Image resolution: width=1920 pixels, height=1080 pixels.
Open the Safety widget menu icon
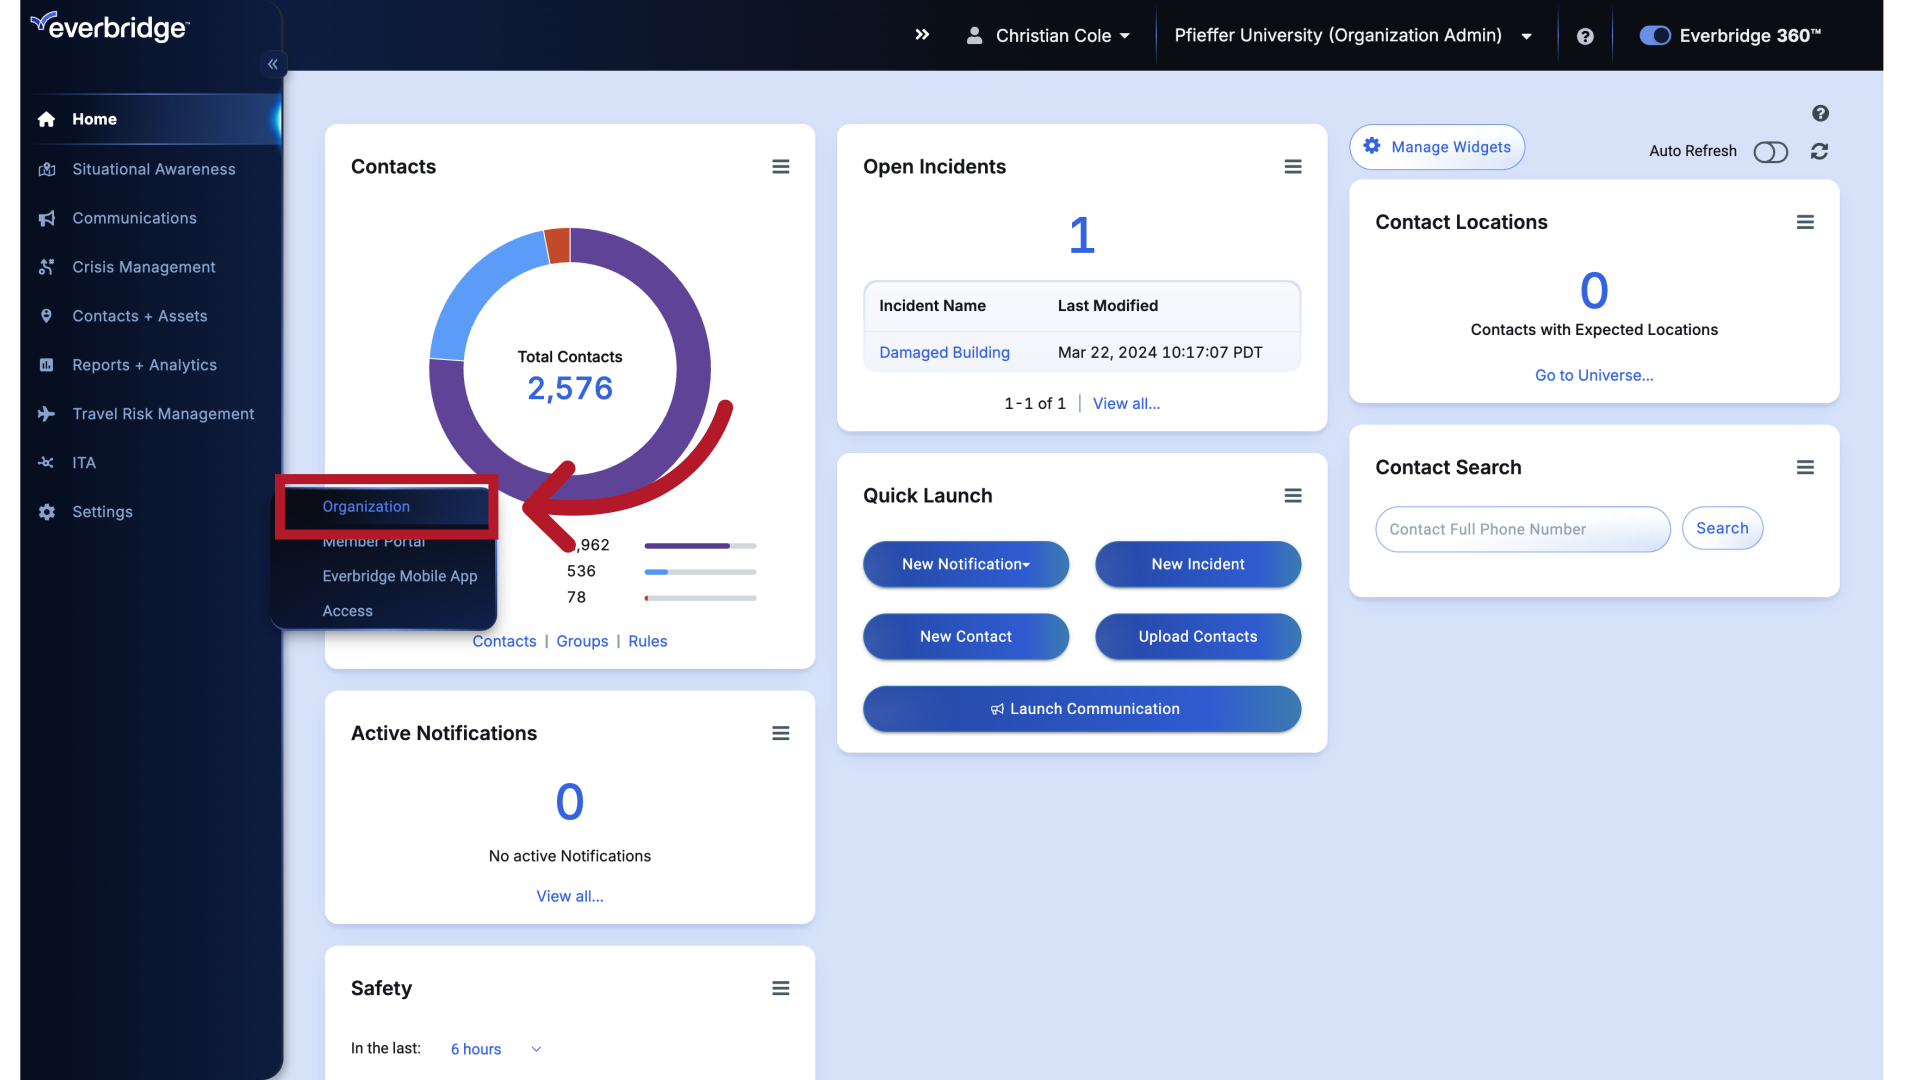(781, 989)
